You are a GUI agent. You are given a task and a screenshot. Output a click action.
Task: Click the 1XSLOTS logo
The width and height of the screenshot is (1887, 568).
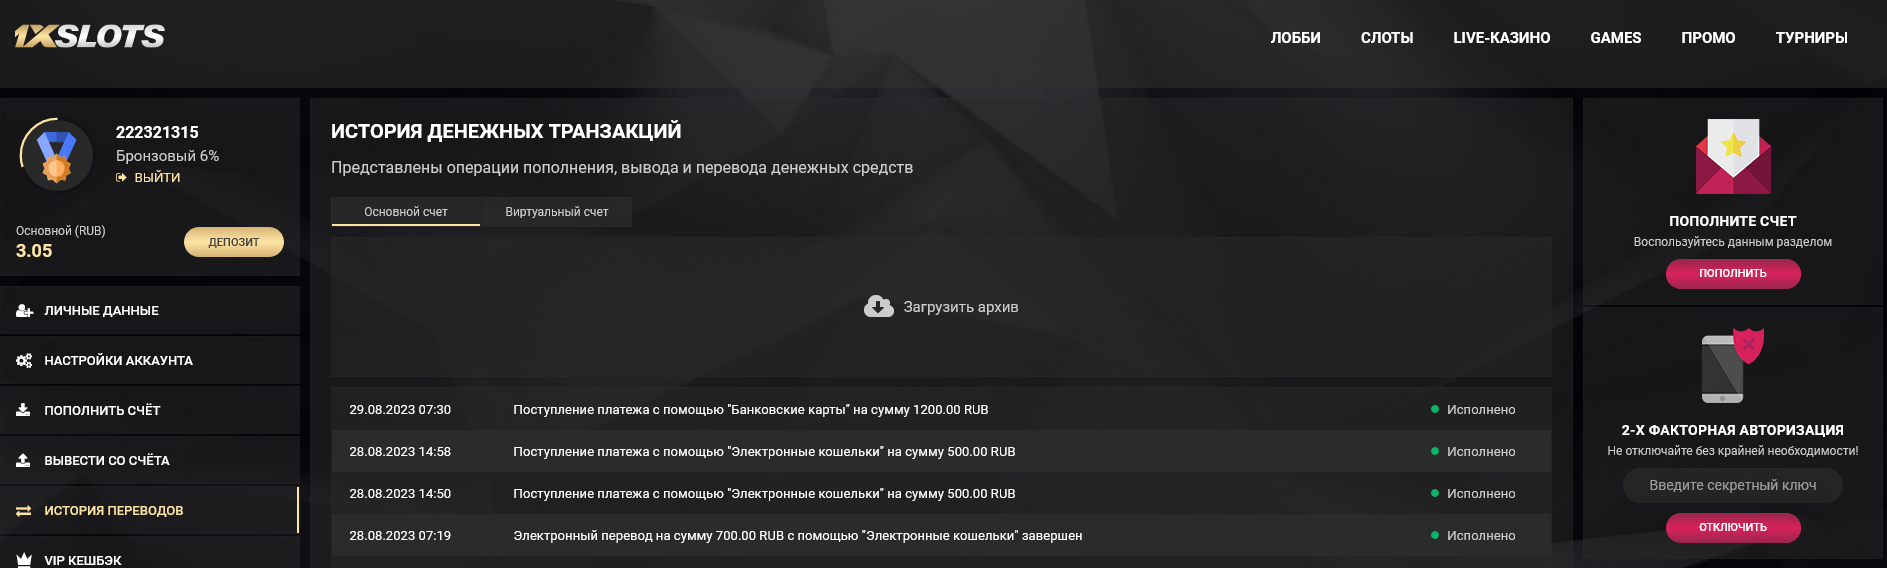click(x=90, y=37)
